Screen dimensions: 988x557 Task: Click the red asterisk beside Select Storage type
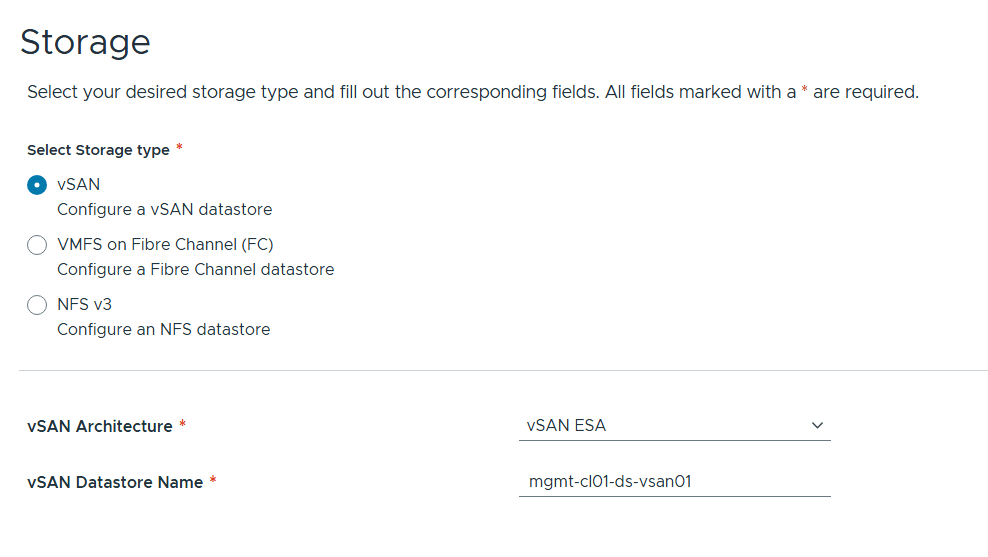(x=179, y=148)
